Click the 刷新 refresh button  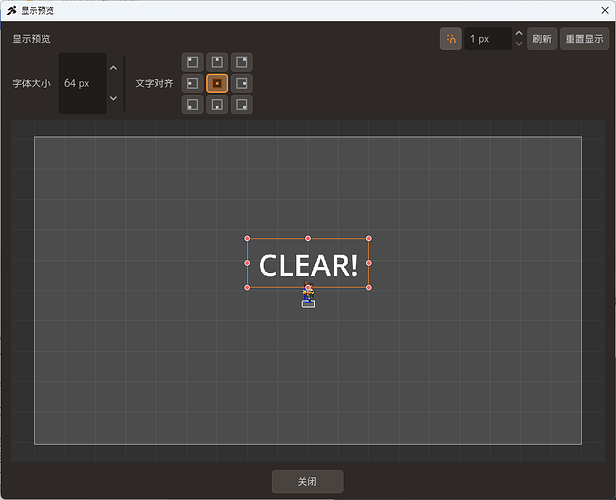(542, 38)
